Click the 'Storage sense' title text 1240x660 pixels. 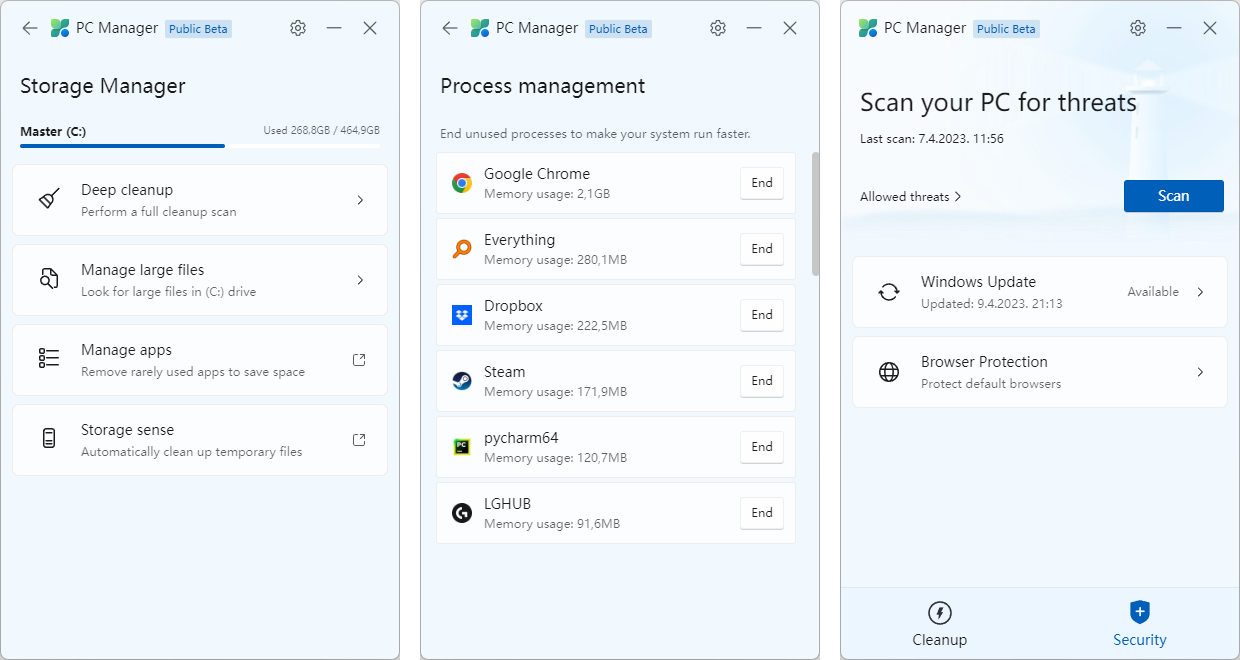pos(127,430)
